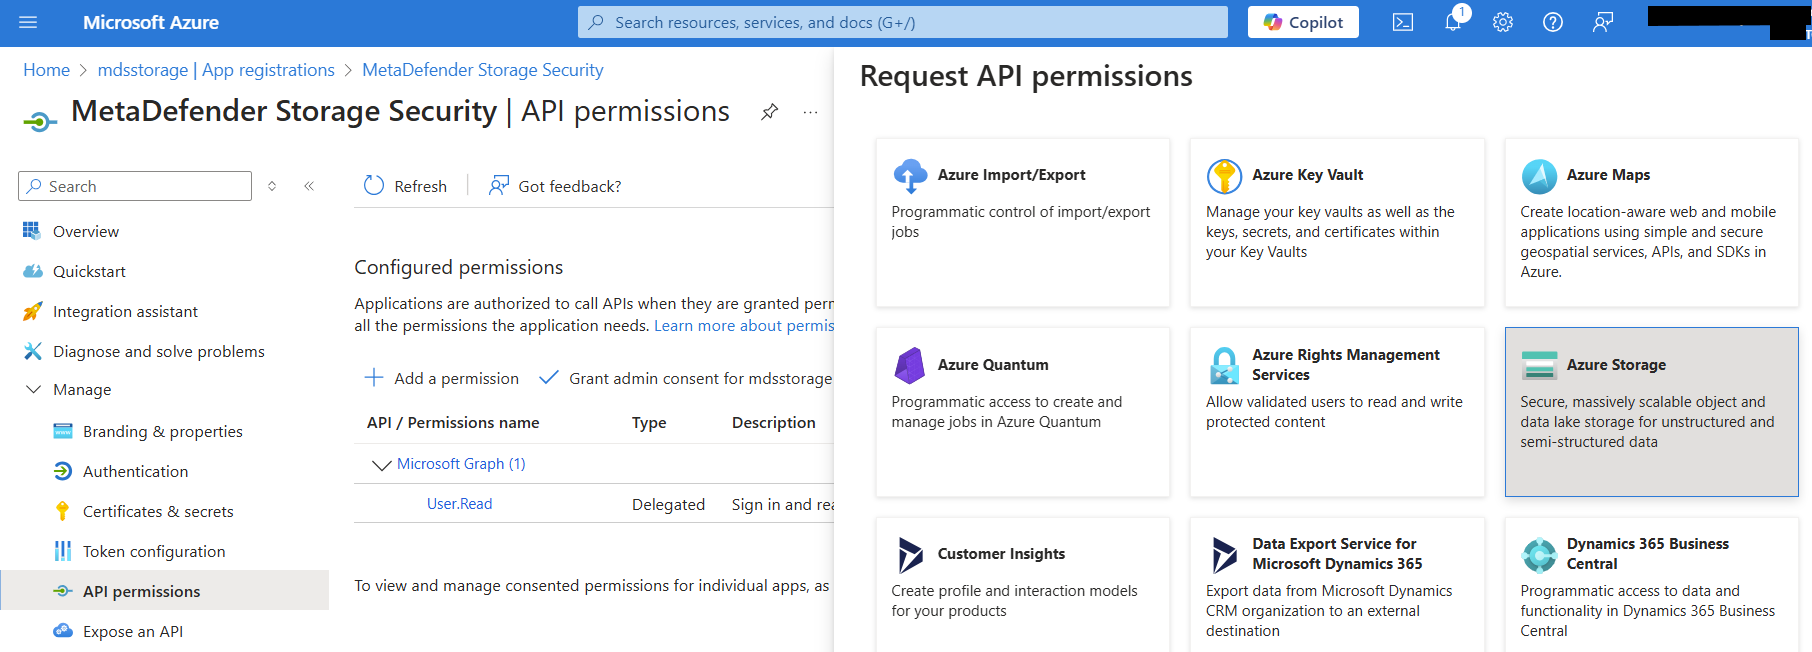Toggle expand or collapse all sidebar groups
The height and width of the screenshot is (652, 1812).
click(x=272, y=186)
